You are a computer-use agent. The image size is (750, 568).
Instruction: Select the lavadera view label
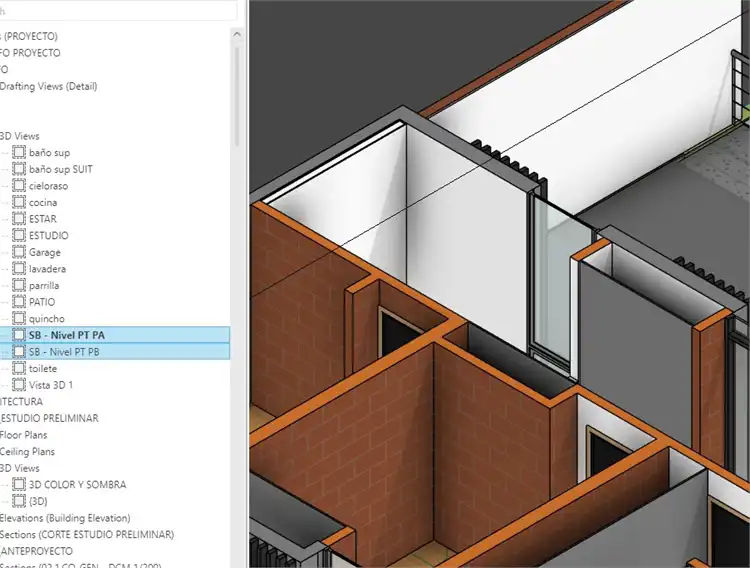[47, 268]
